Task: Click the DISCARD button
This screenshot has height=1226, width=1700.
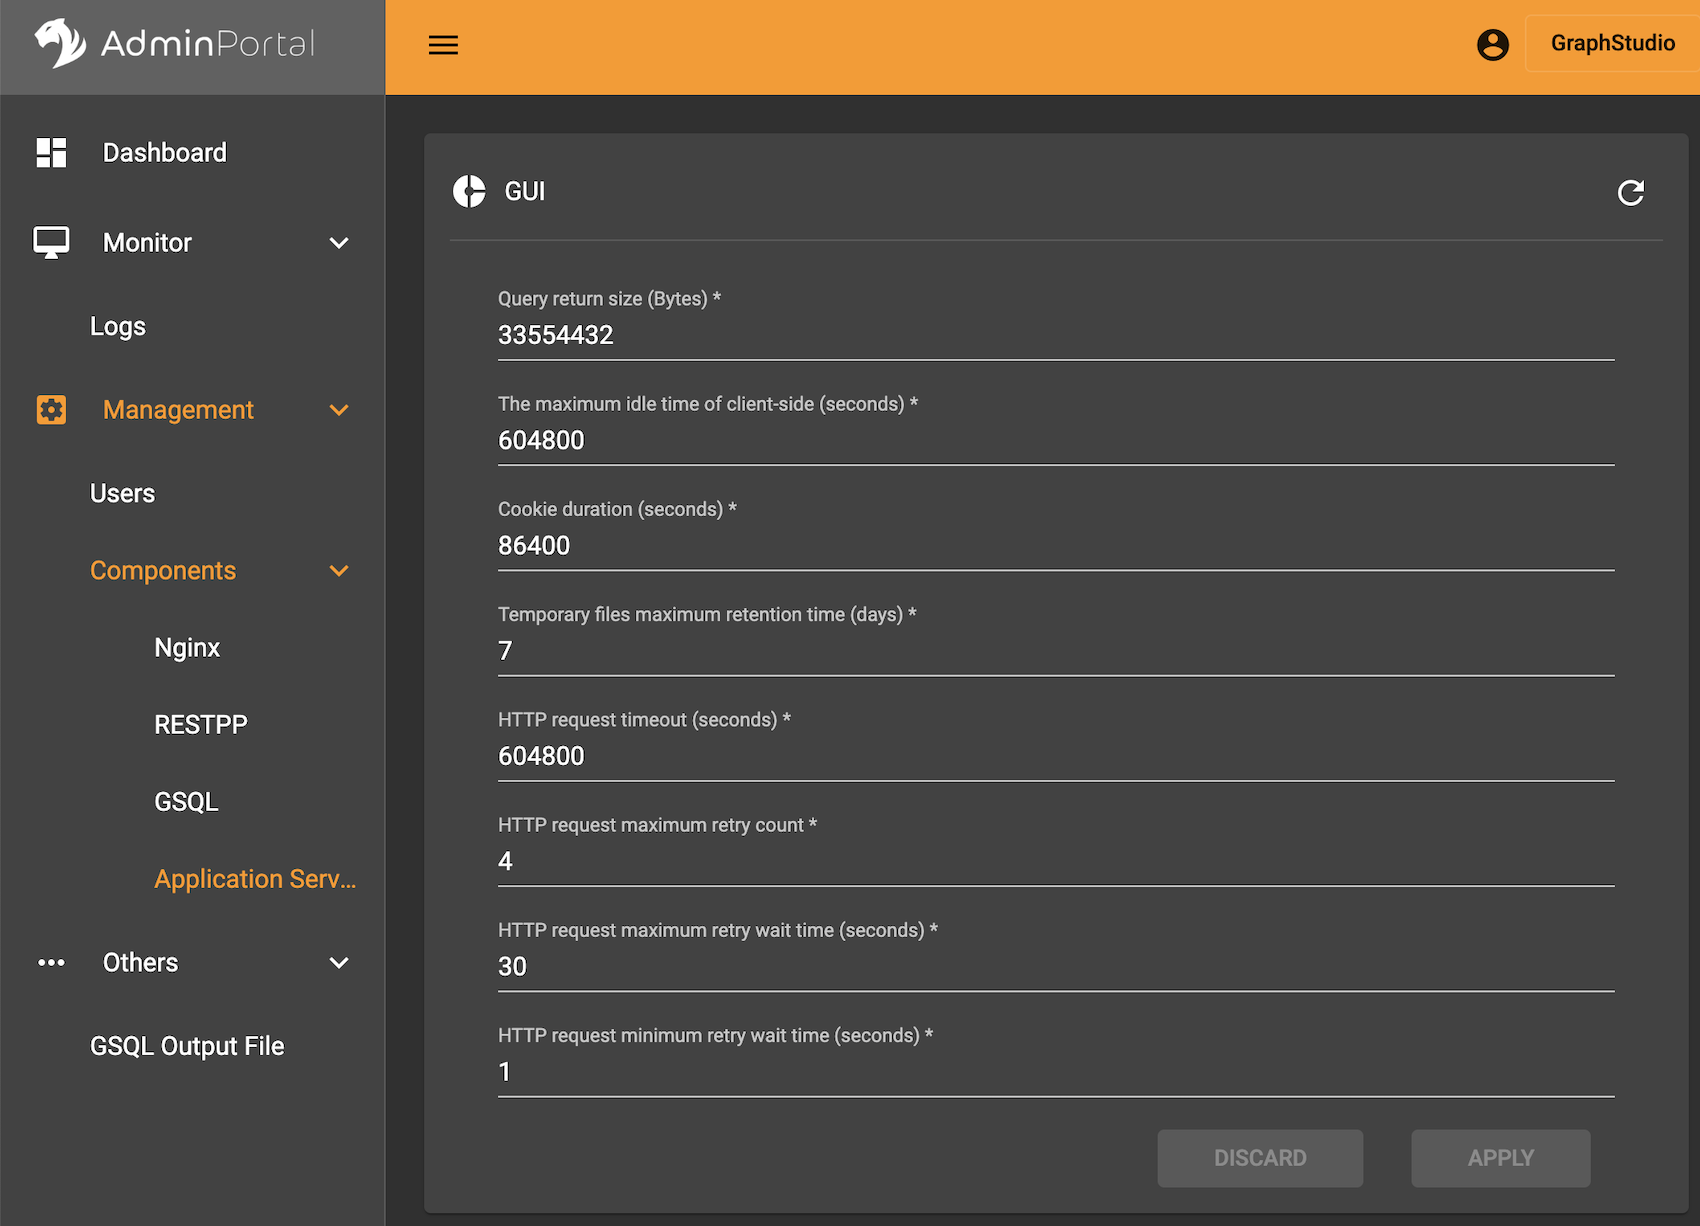Action: 1260,1158
